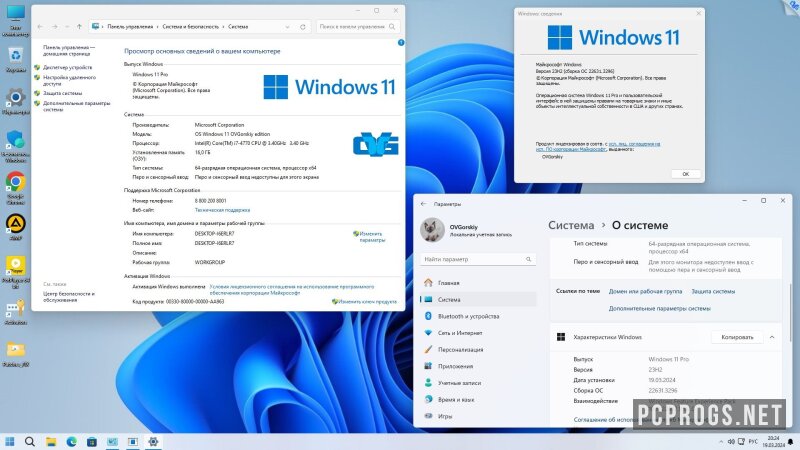800x450 pixels.
Task: Refresh the Control Panel address bar
Action: 303,27
